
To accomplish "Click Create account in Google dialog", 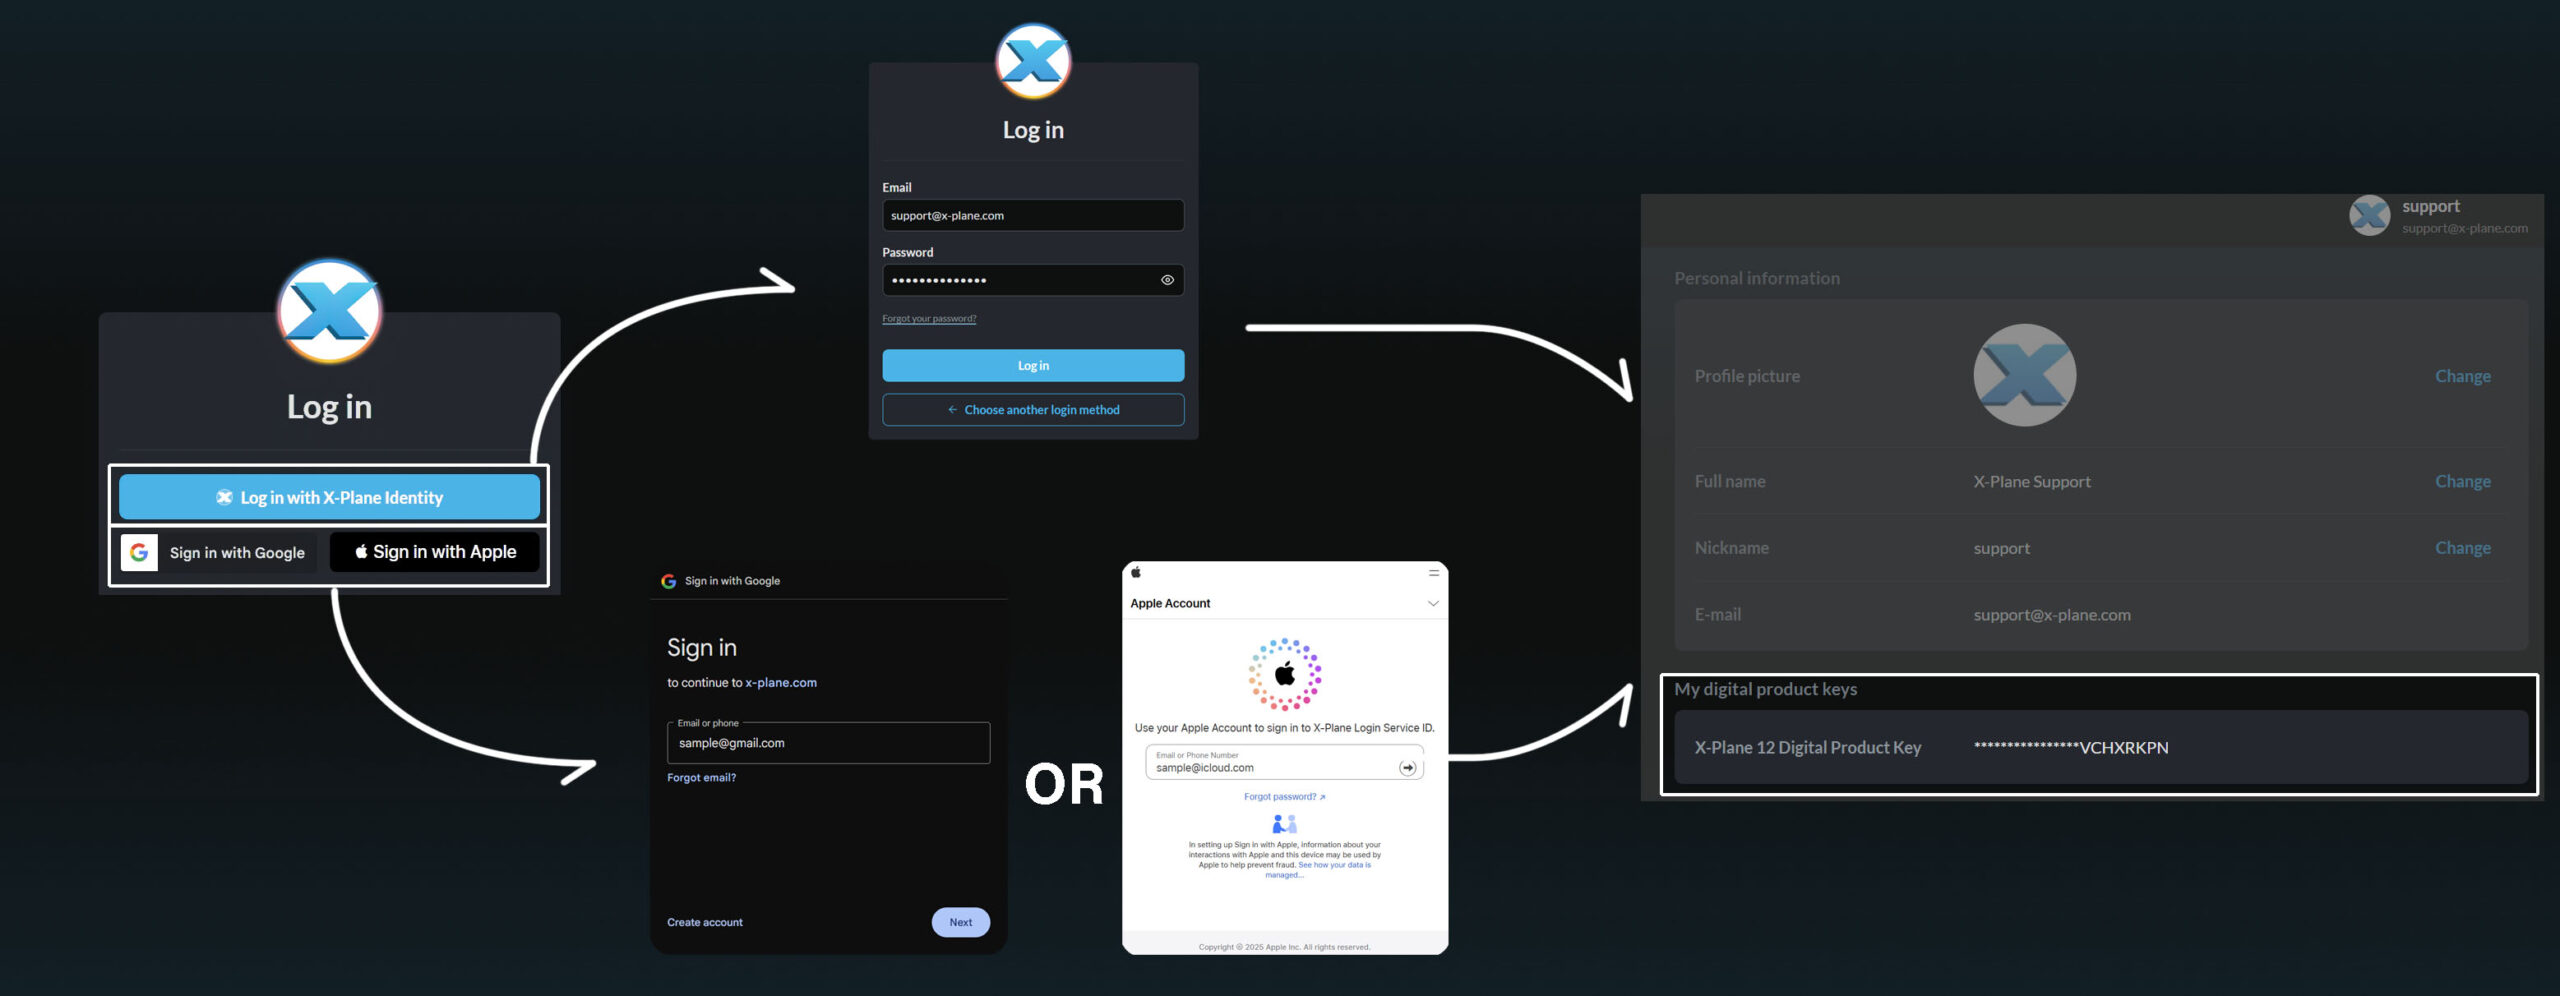I will (x=705, y=922).
